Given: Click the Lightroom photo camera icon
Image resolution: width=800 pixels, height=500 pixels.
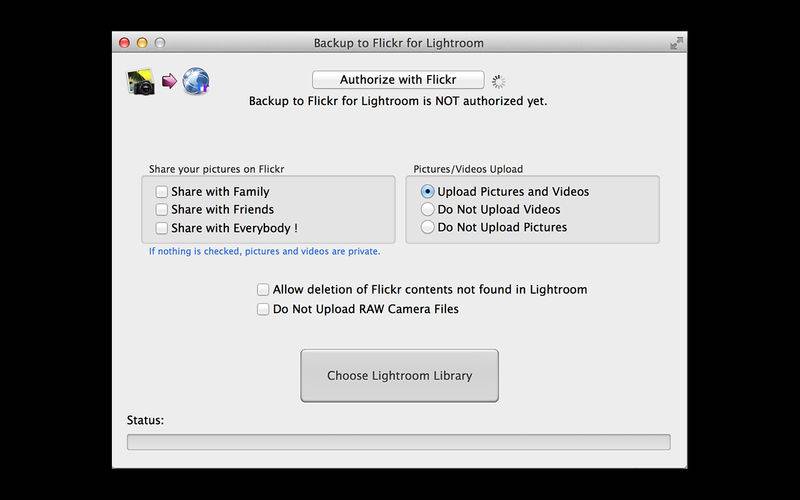Looking at the screenshot, I should pyautogui.click(x=139, y=82).
